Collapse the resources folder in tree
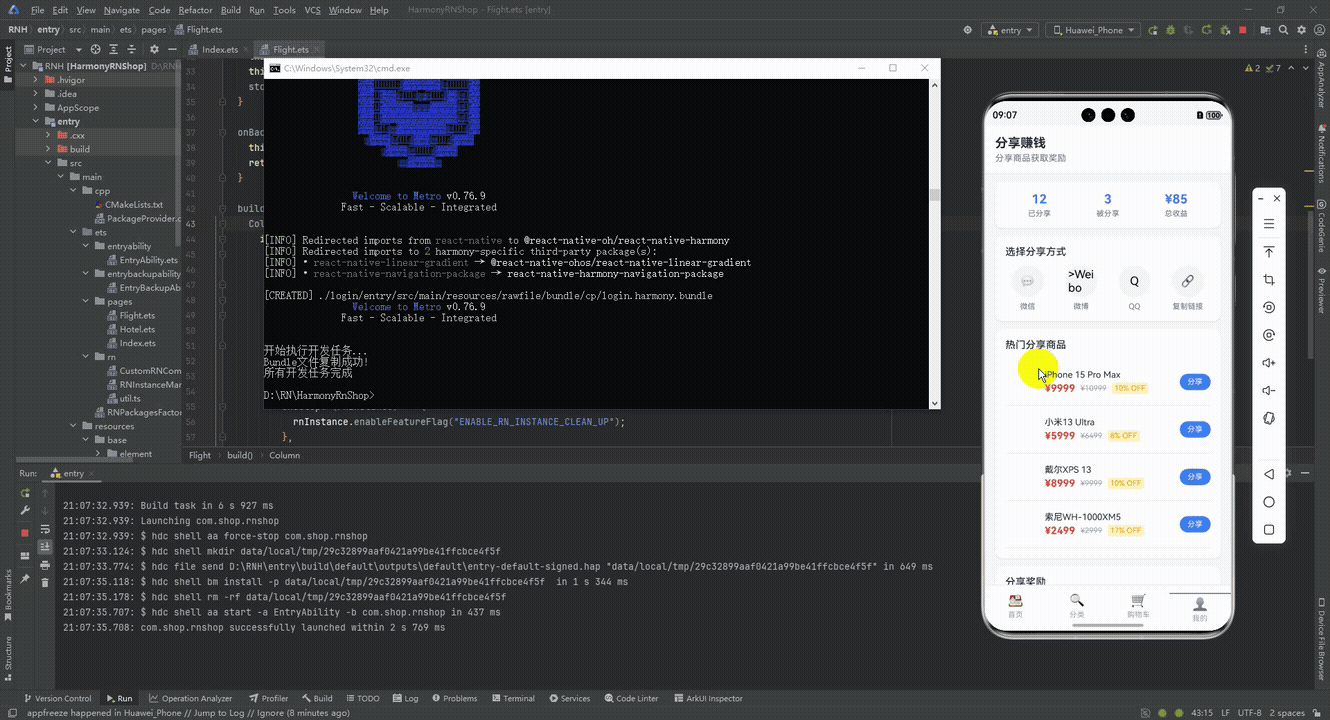1330x720 pixels. (x=73, y=426)
